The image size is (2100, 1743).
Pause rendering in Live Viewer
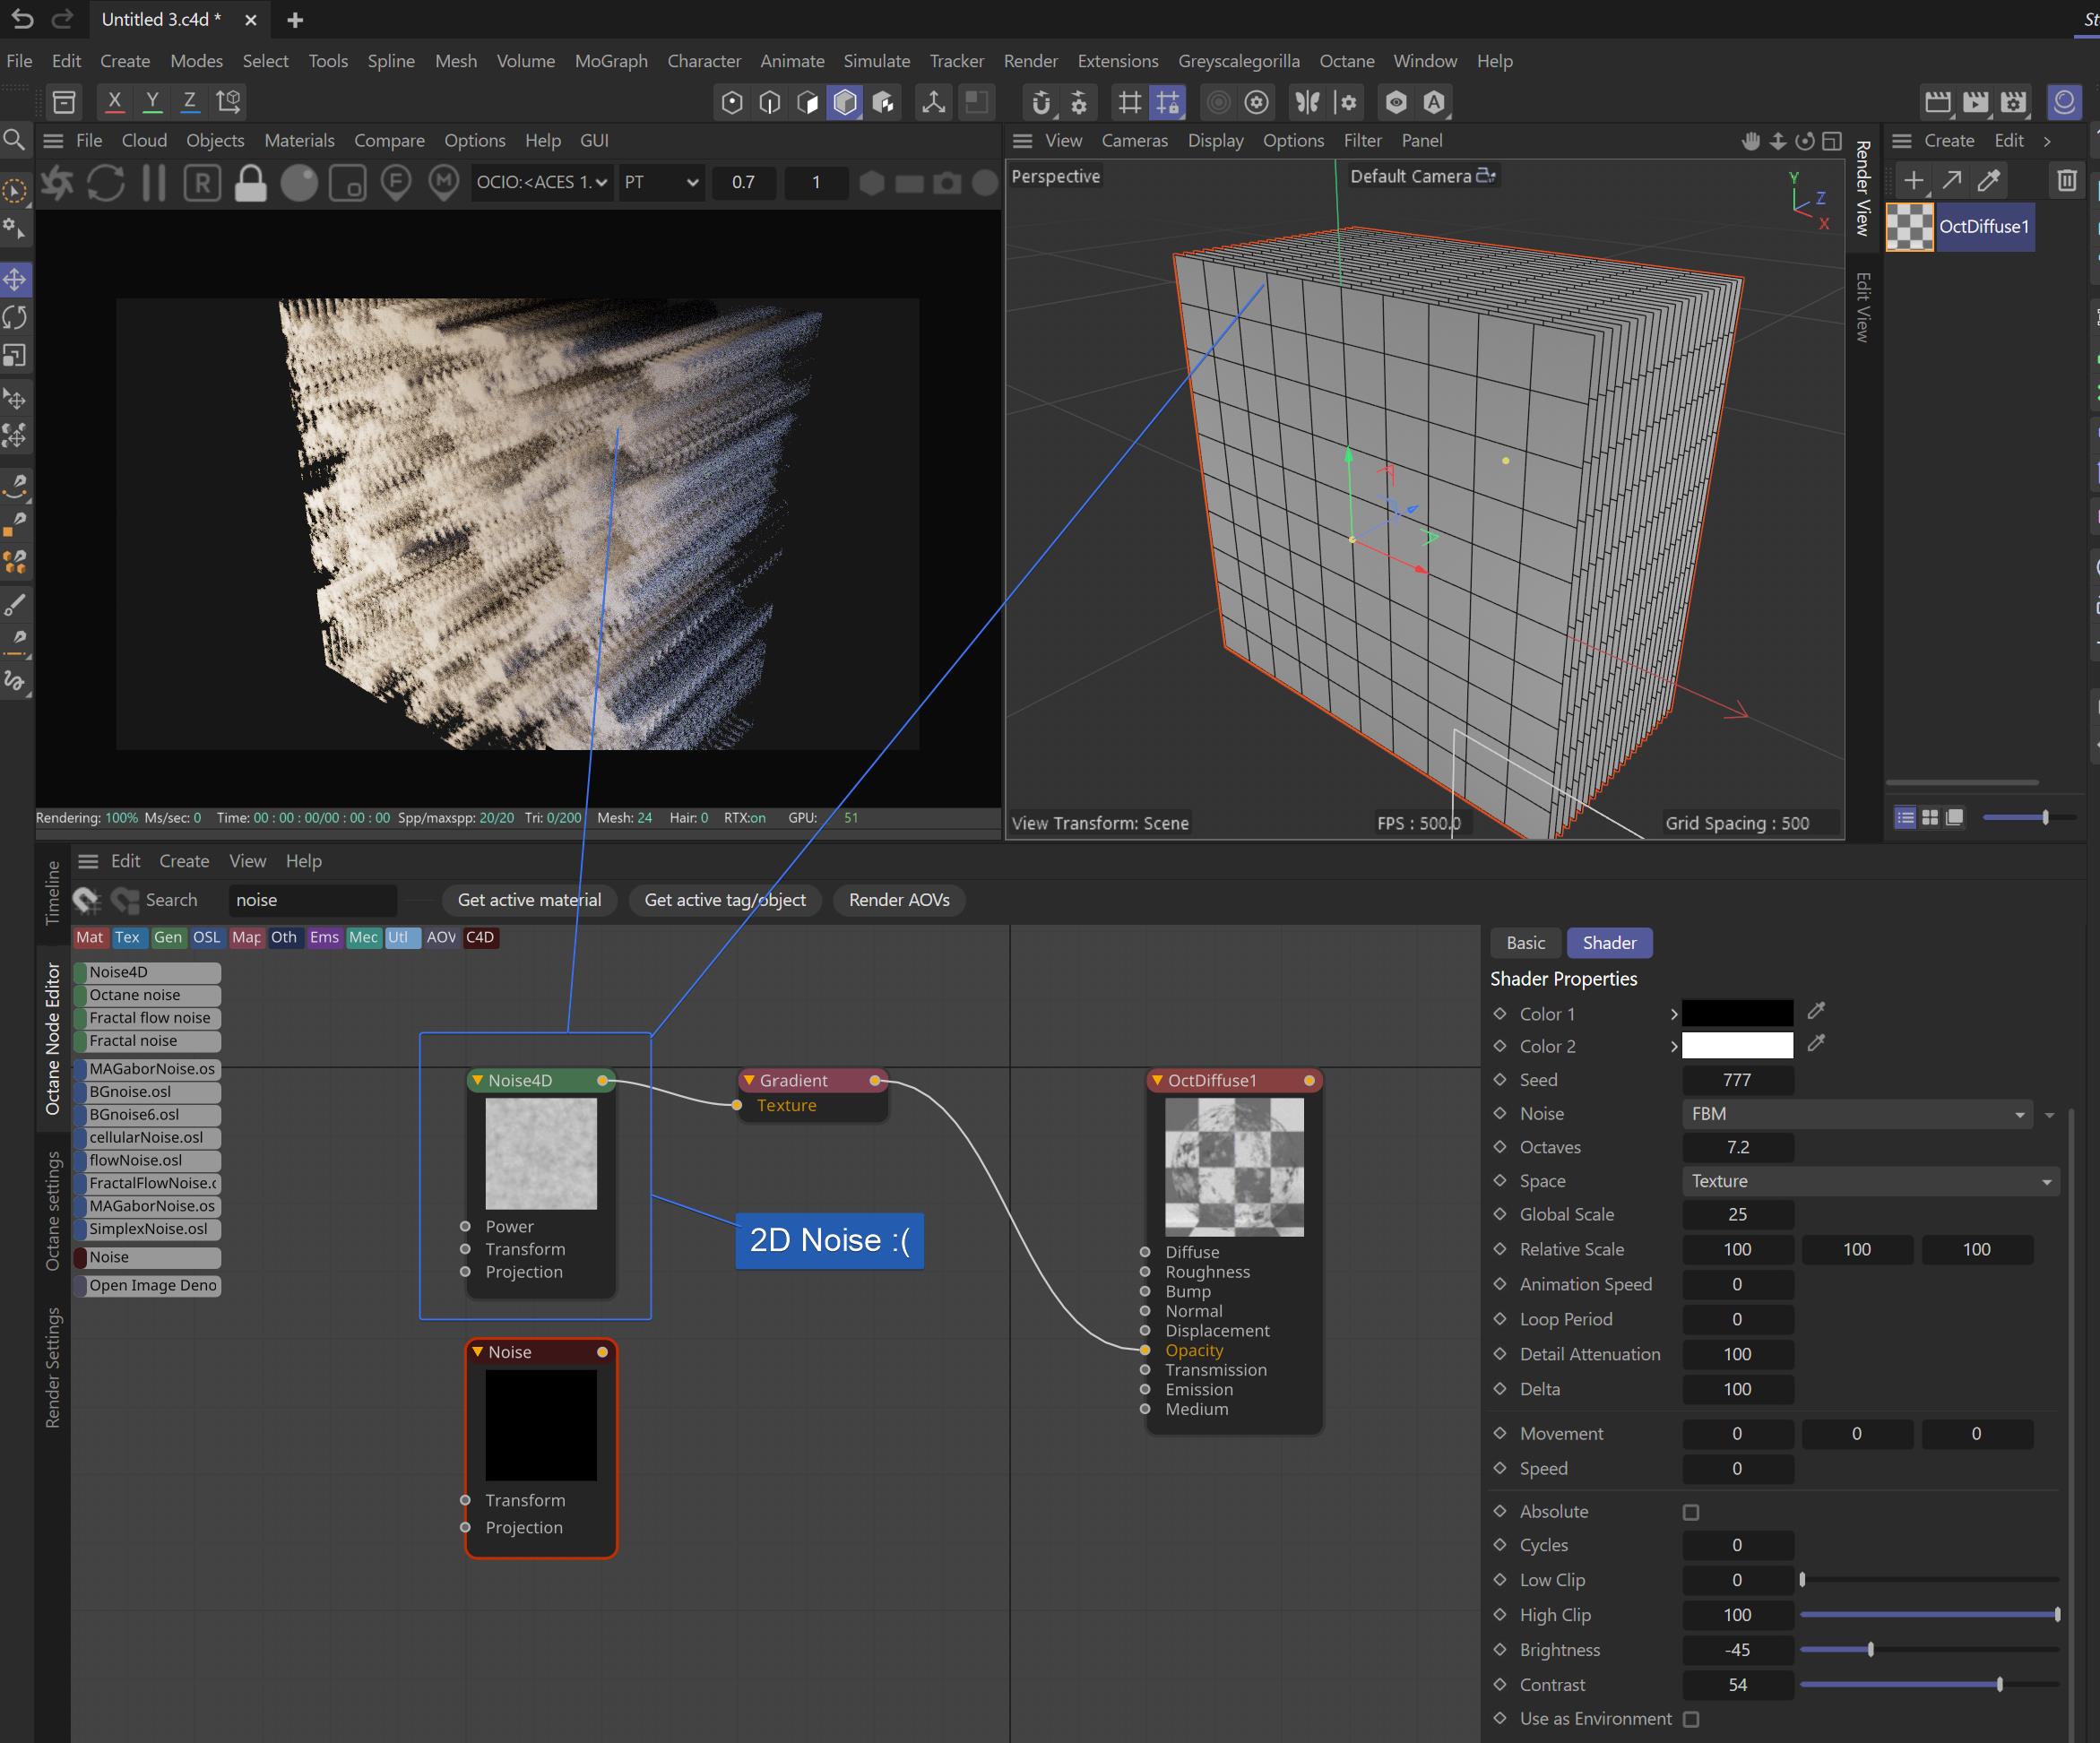(x=154, y=183)
